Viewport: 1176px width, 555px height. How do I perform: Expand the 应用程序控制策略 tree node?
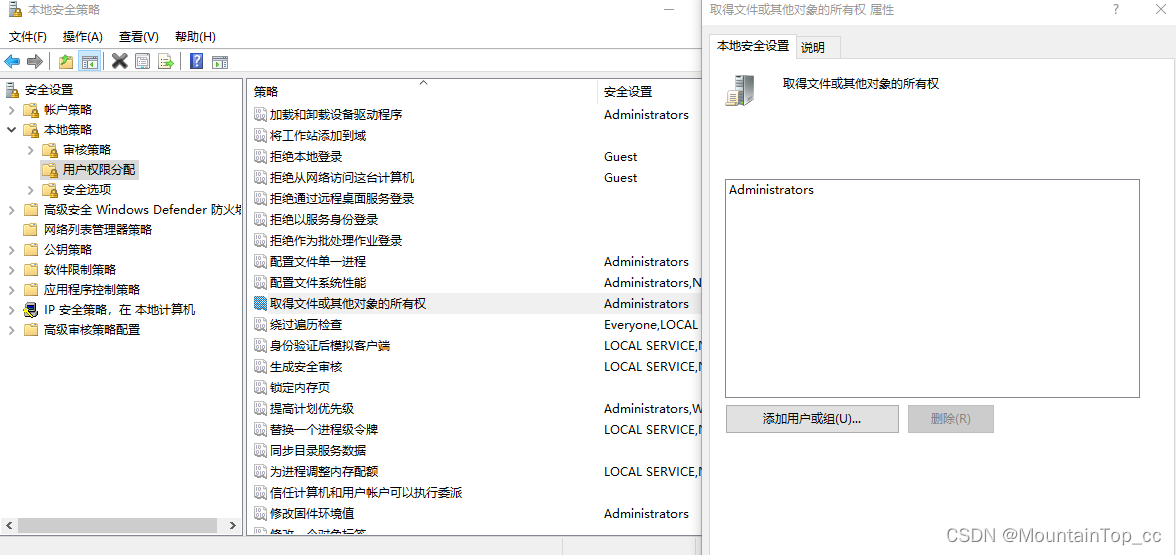point(11,290)
